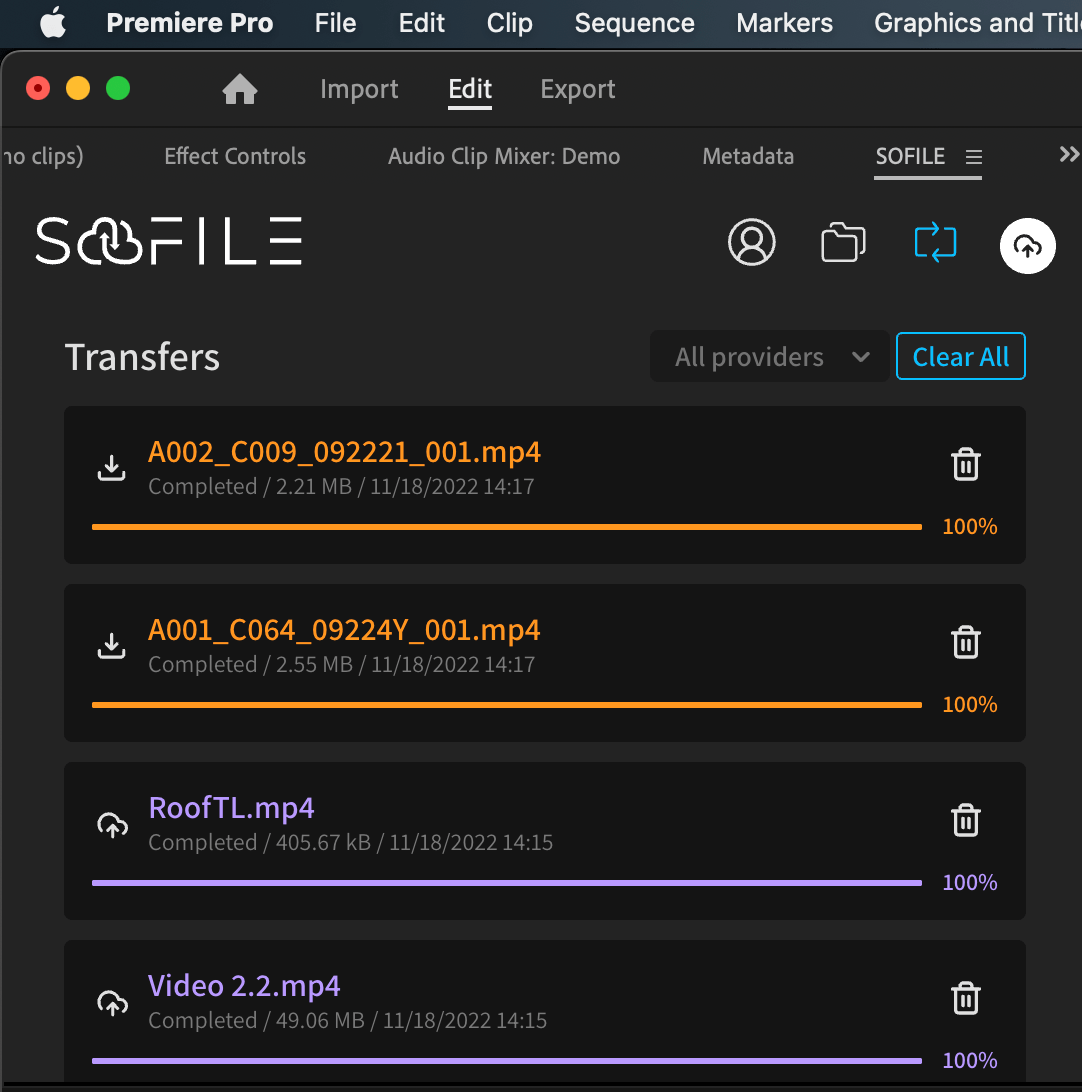
Task: Go to the Premiere Pro home icon
Action: (240, 90)
